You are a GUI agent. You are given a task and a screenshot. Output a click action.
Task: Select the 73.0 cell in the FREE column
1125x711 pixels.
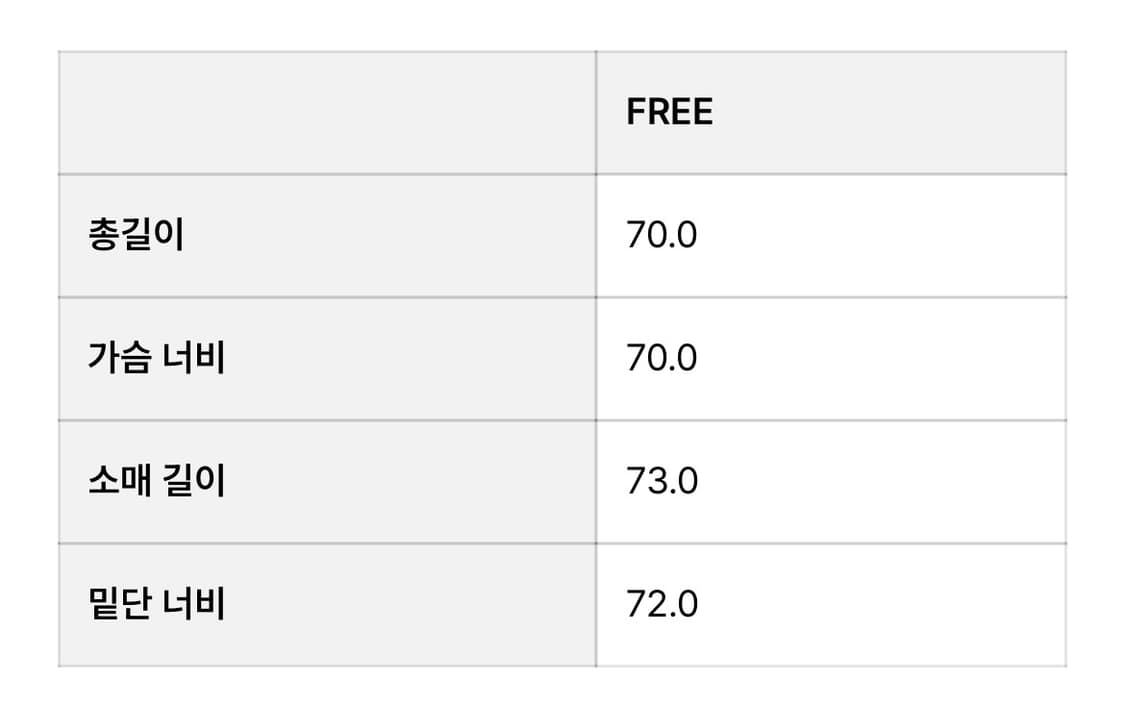pyautogui.click(x=830, y=482)
